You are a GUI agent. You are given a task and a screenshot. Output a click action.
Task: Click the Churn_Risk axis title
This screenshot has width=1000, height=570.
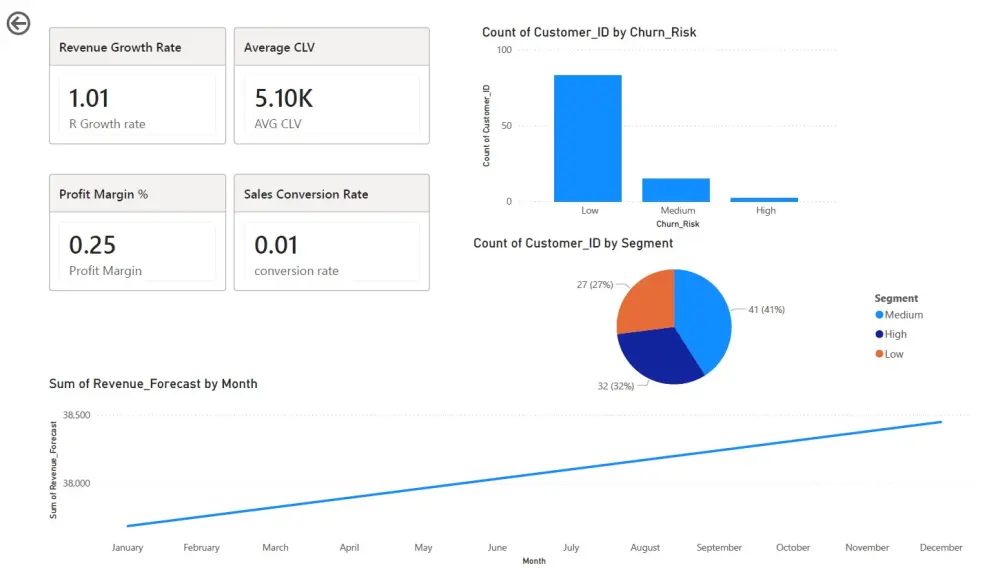click(677, 224)
